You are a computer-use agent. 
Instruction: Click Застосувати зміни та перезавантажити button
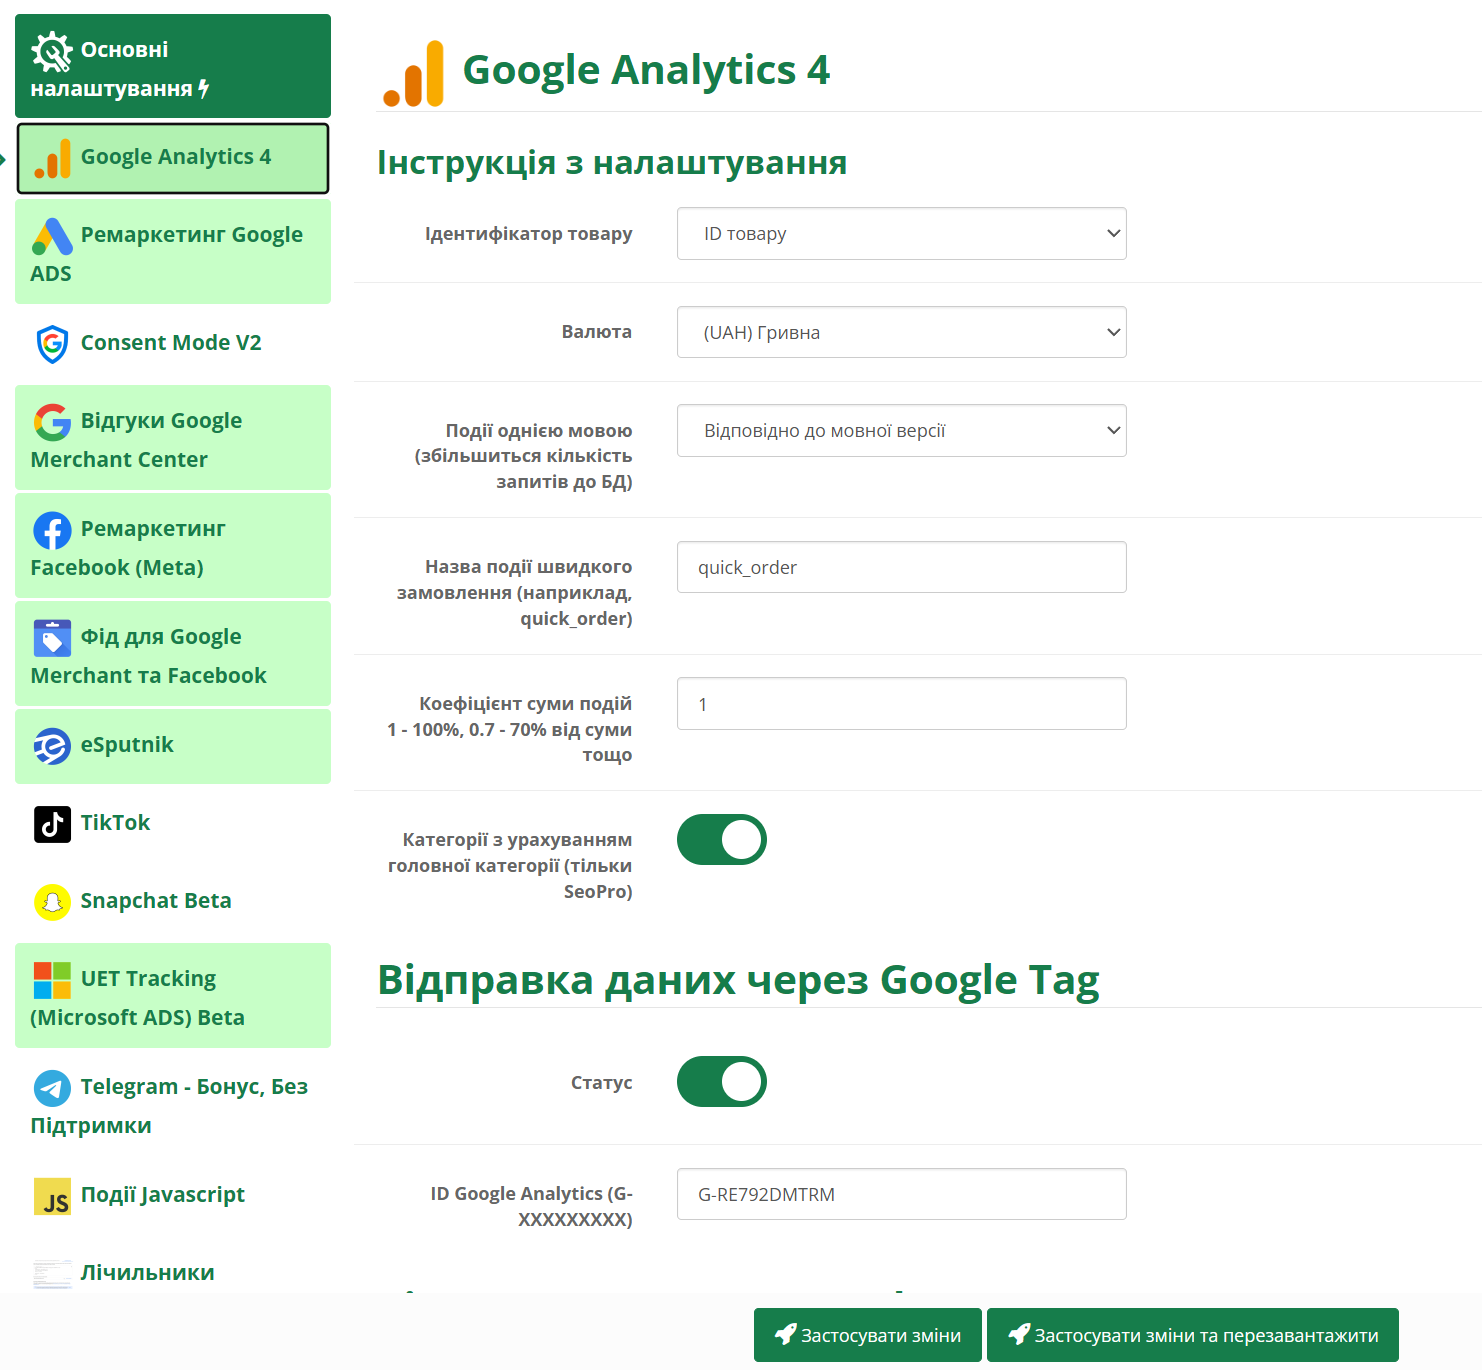point(1193,1335)
